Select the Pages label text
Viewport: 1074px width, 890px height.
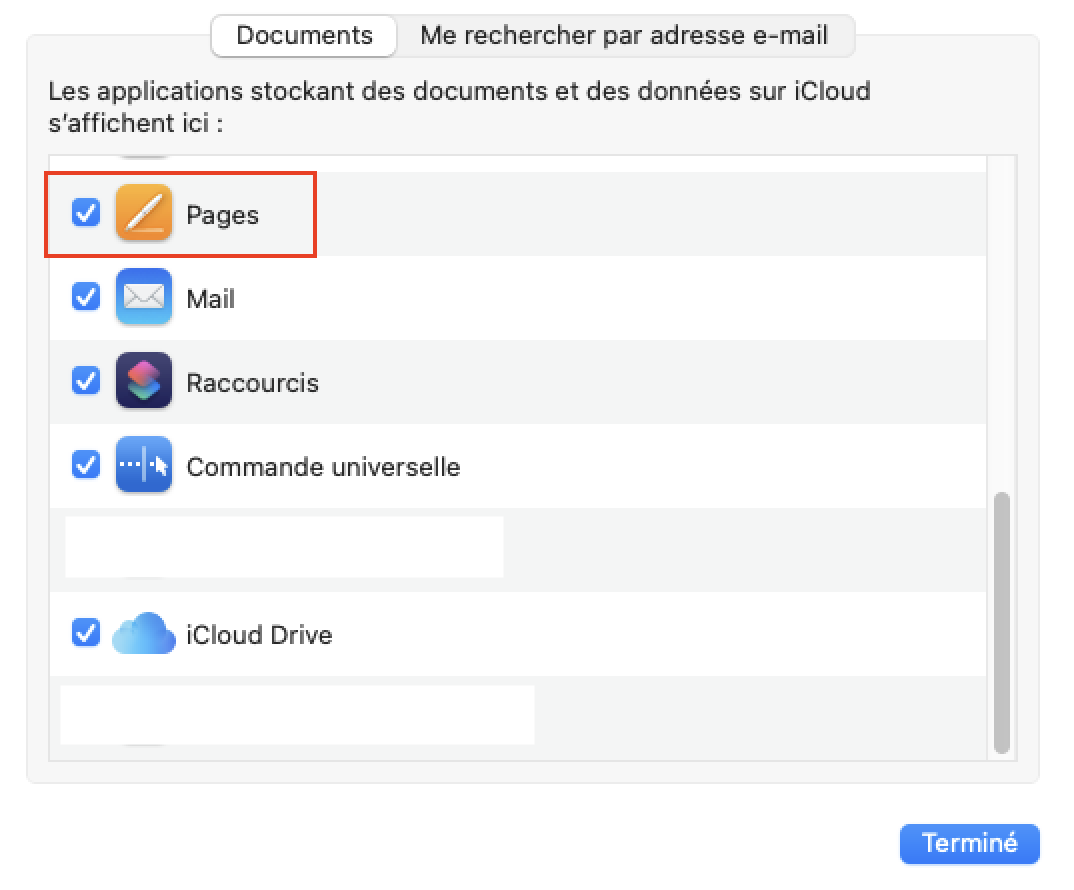pyautogui.click(x=222, y=215)
